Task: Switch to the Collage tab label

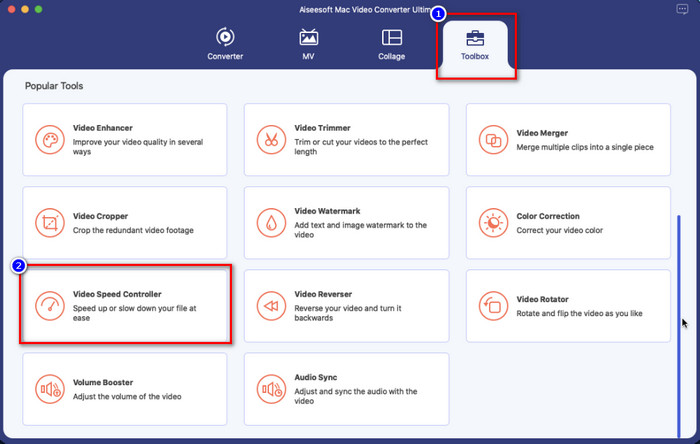Action: point(392,56)
